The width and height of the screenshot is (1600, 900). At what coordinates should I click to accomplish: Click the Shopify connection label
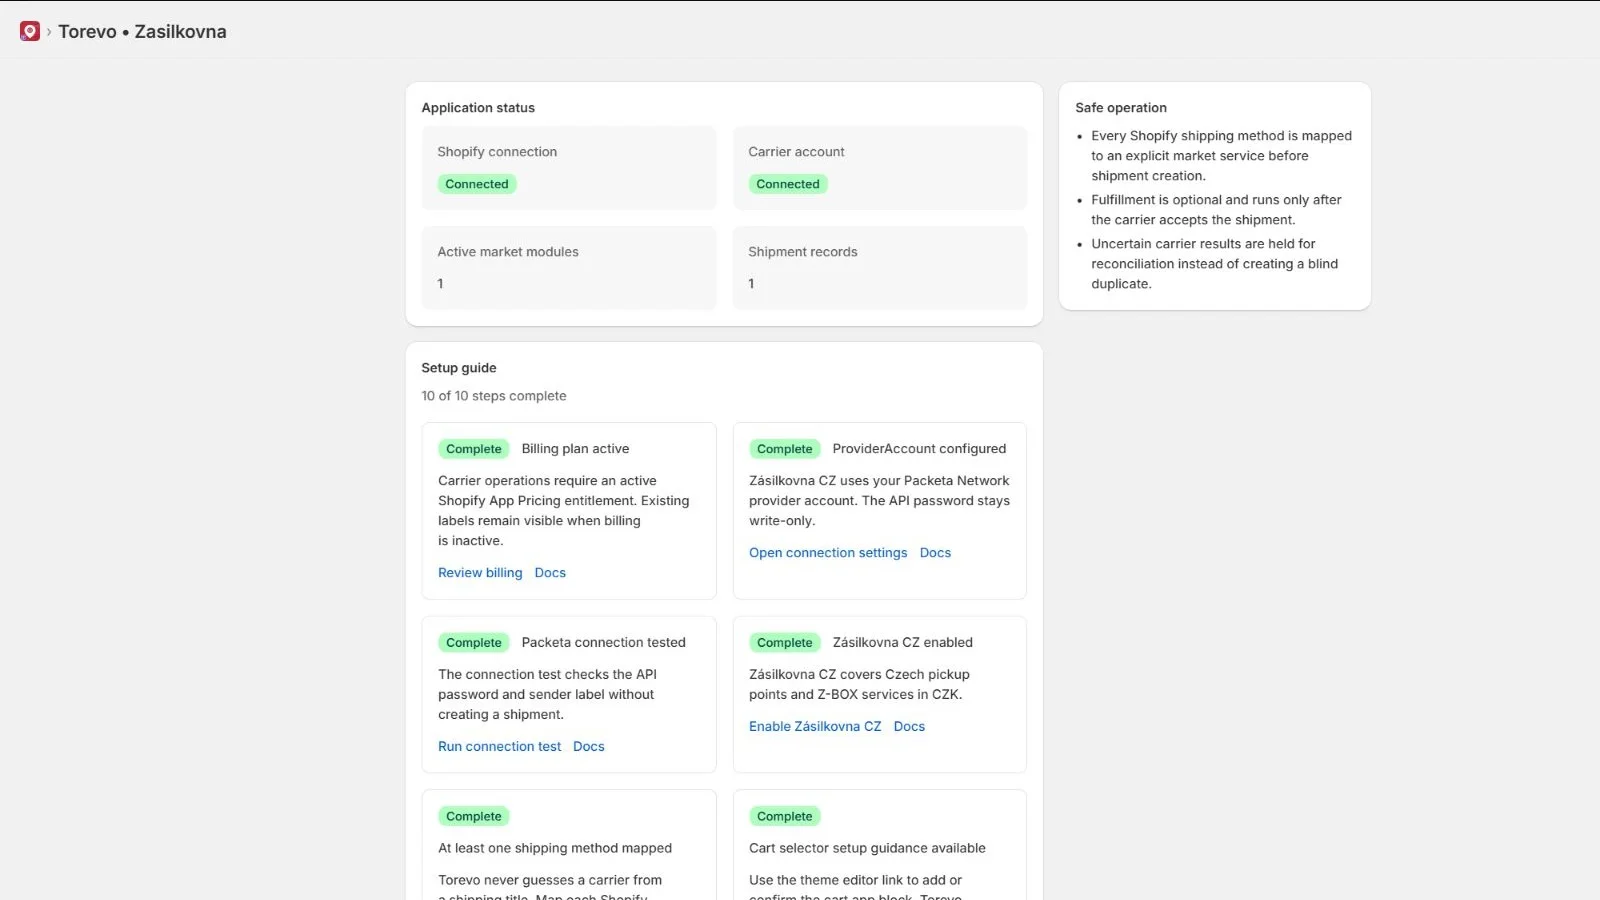click(x=497, y=152)
